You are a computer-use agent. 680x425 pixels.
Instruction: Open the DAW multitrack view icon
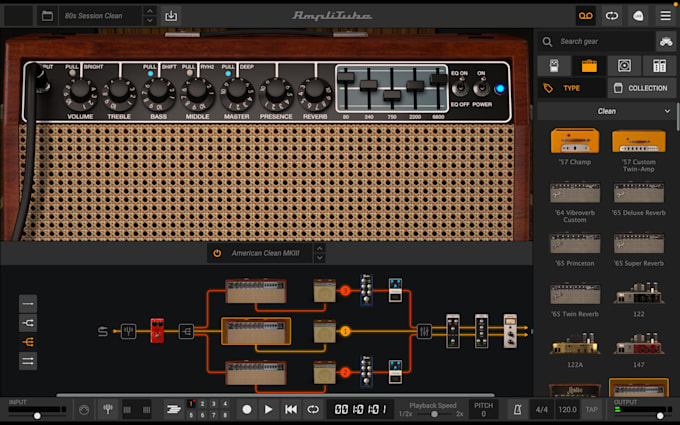173,409
